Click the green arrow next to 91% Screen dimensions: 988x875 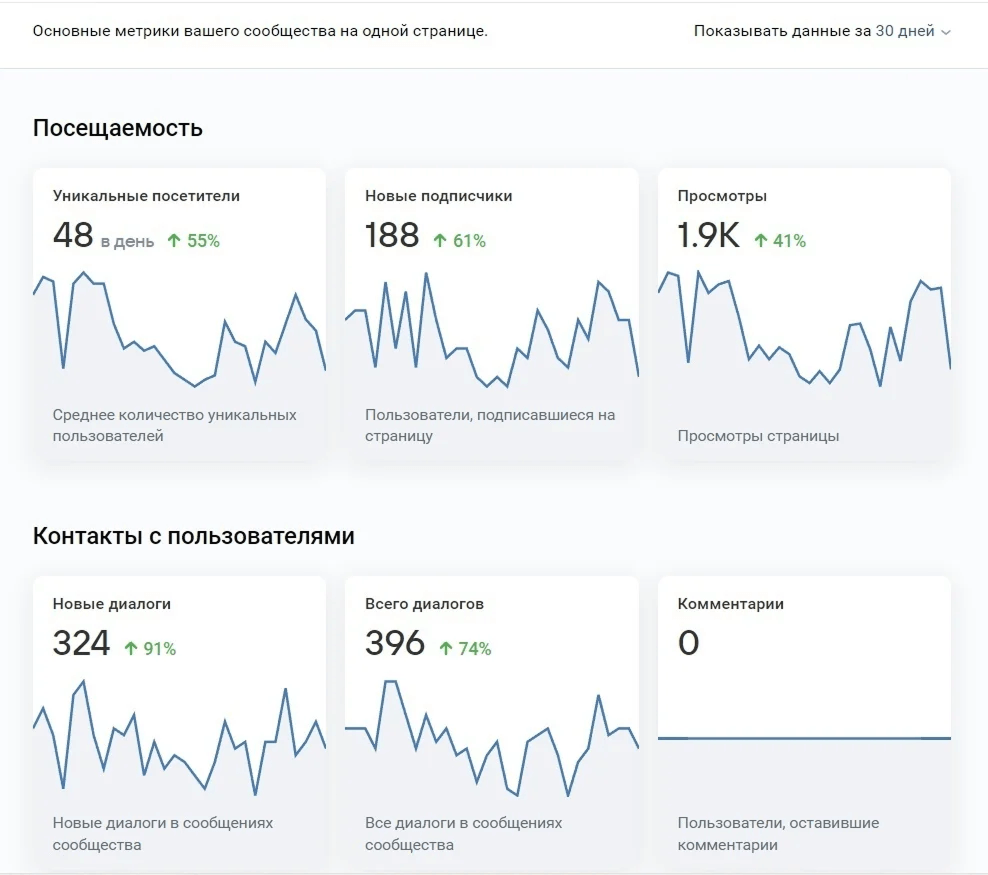pyautogui.click(x=130, y=648)
